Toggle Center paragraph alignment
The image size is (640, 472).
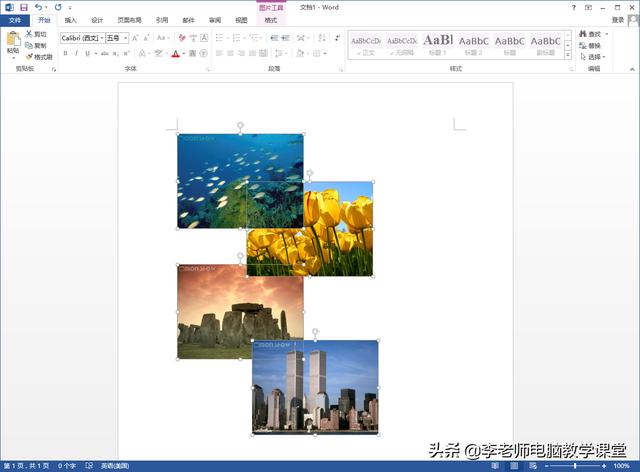(x=231, y=53)
